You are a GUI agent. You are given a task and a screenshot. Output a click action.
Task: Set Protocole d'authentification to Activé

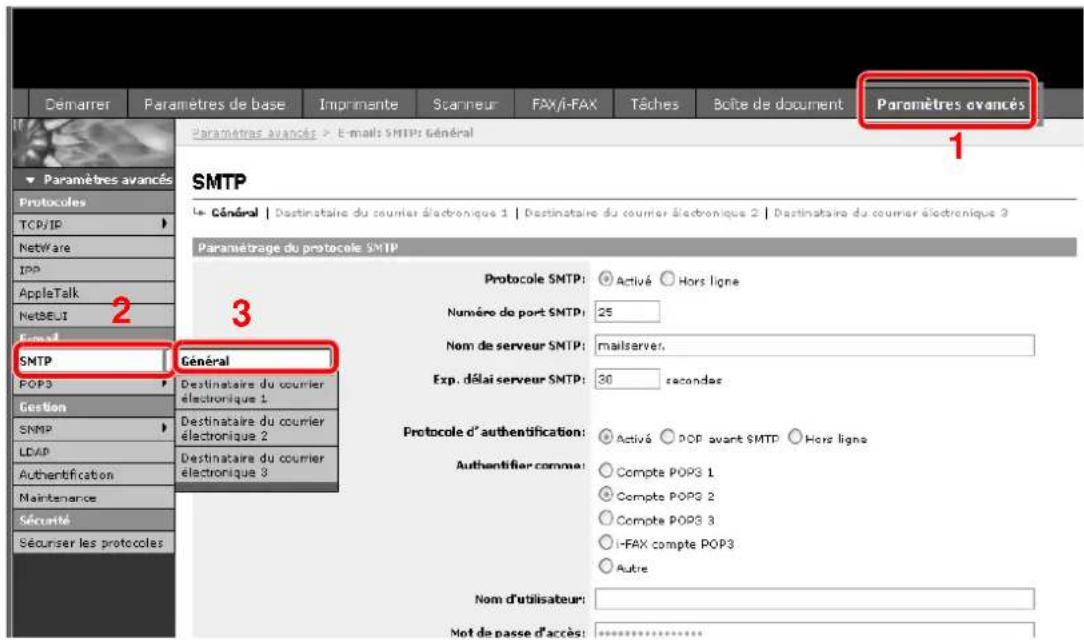(606, 437)
